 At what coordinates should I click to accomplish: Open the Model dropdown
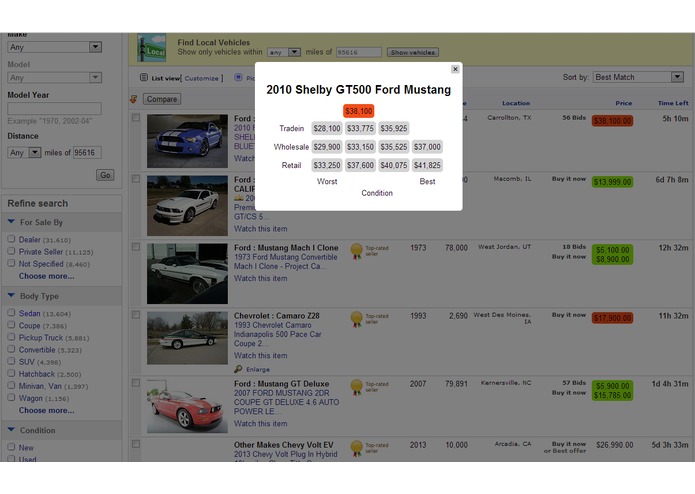click(x=55, y=78)
